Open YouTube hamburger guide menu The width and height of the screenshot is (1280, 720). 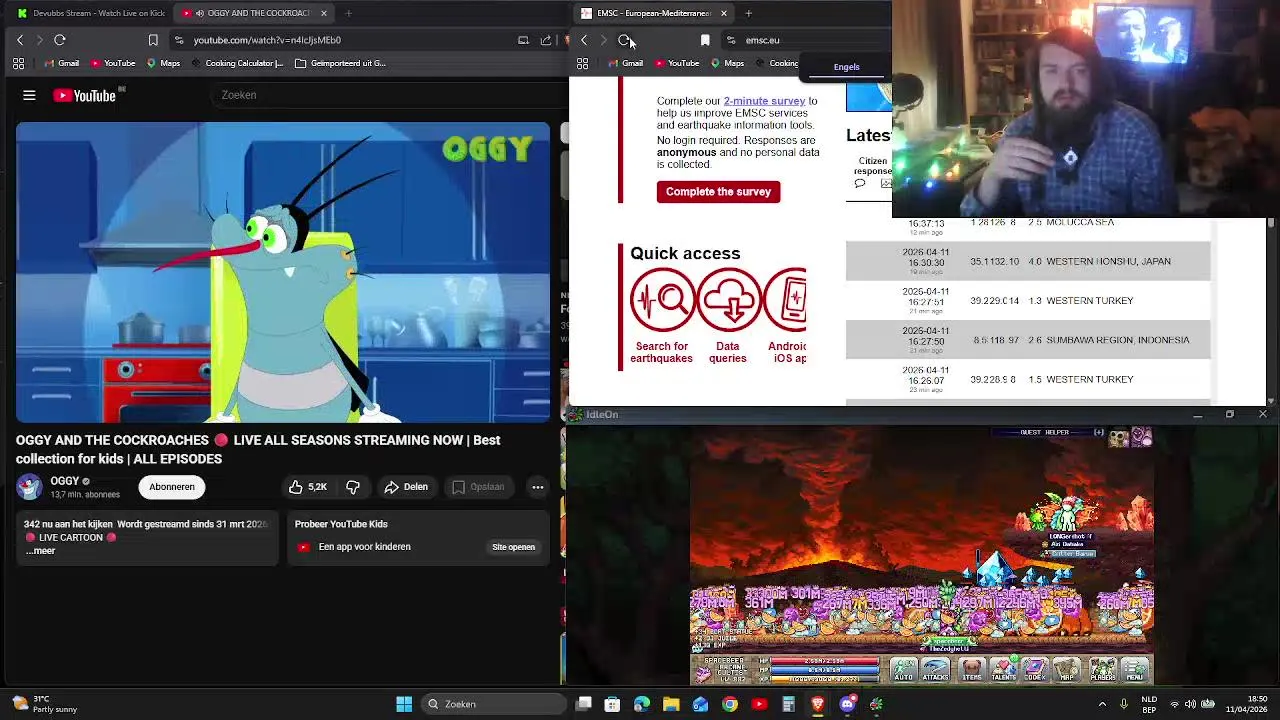pos(29,95)
